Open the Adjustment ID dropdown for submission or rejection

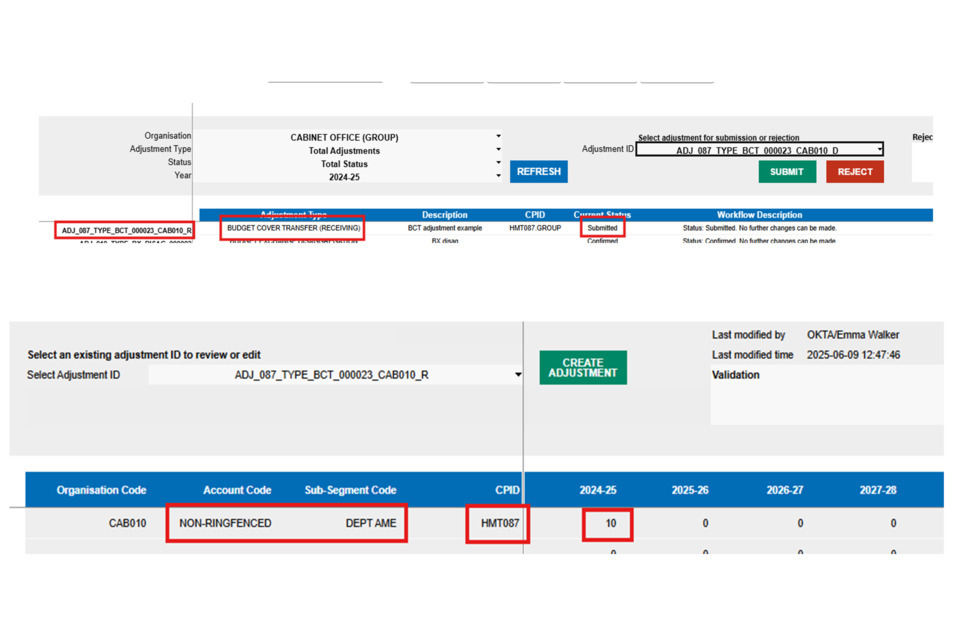tap(879, 150)
